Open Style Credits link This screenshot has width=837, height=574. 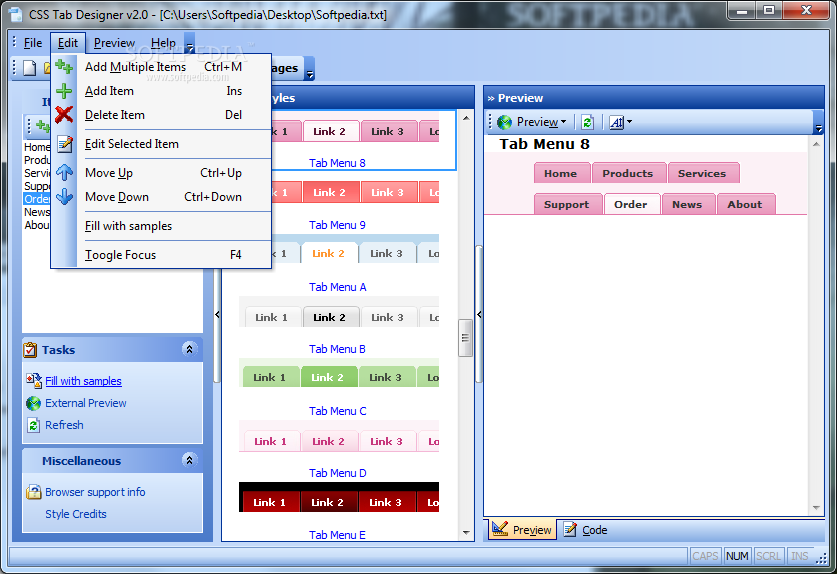[x=76, y=514]
